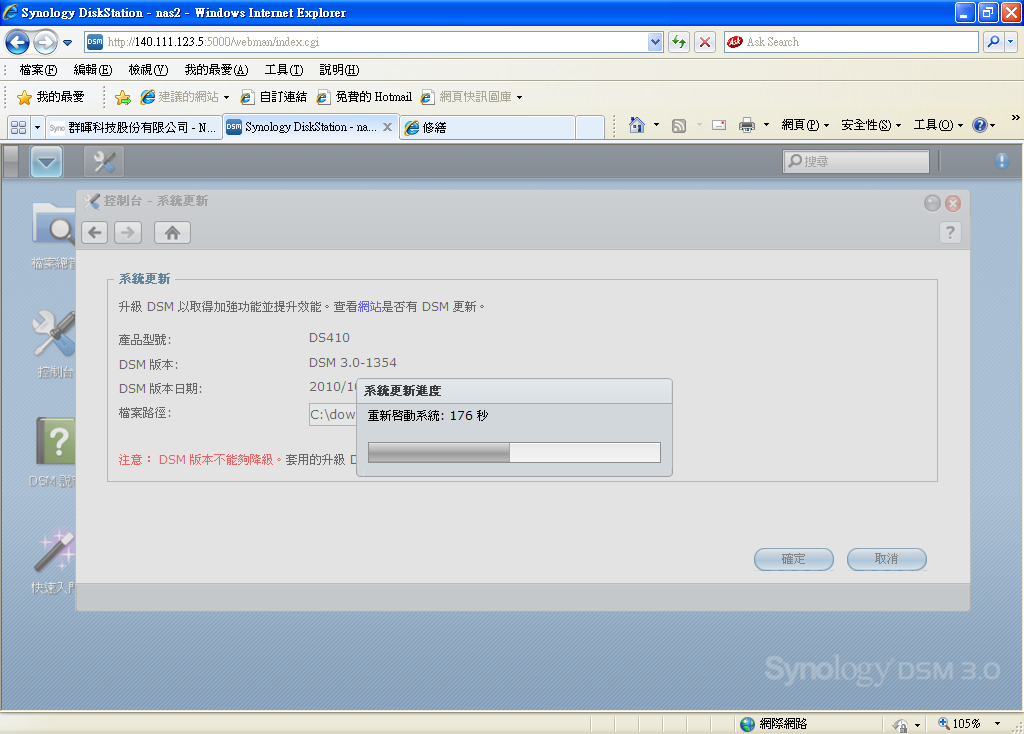Click the DSM notification alert icon
This screenshot has height=734, width=1024.
(1002, 161)
